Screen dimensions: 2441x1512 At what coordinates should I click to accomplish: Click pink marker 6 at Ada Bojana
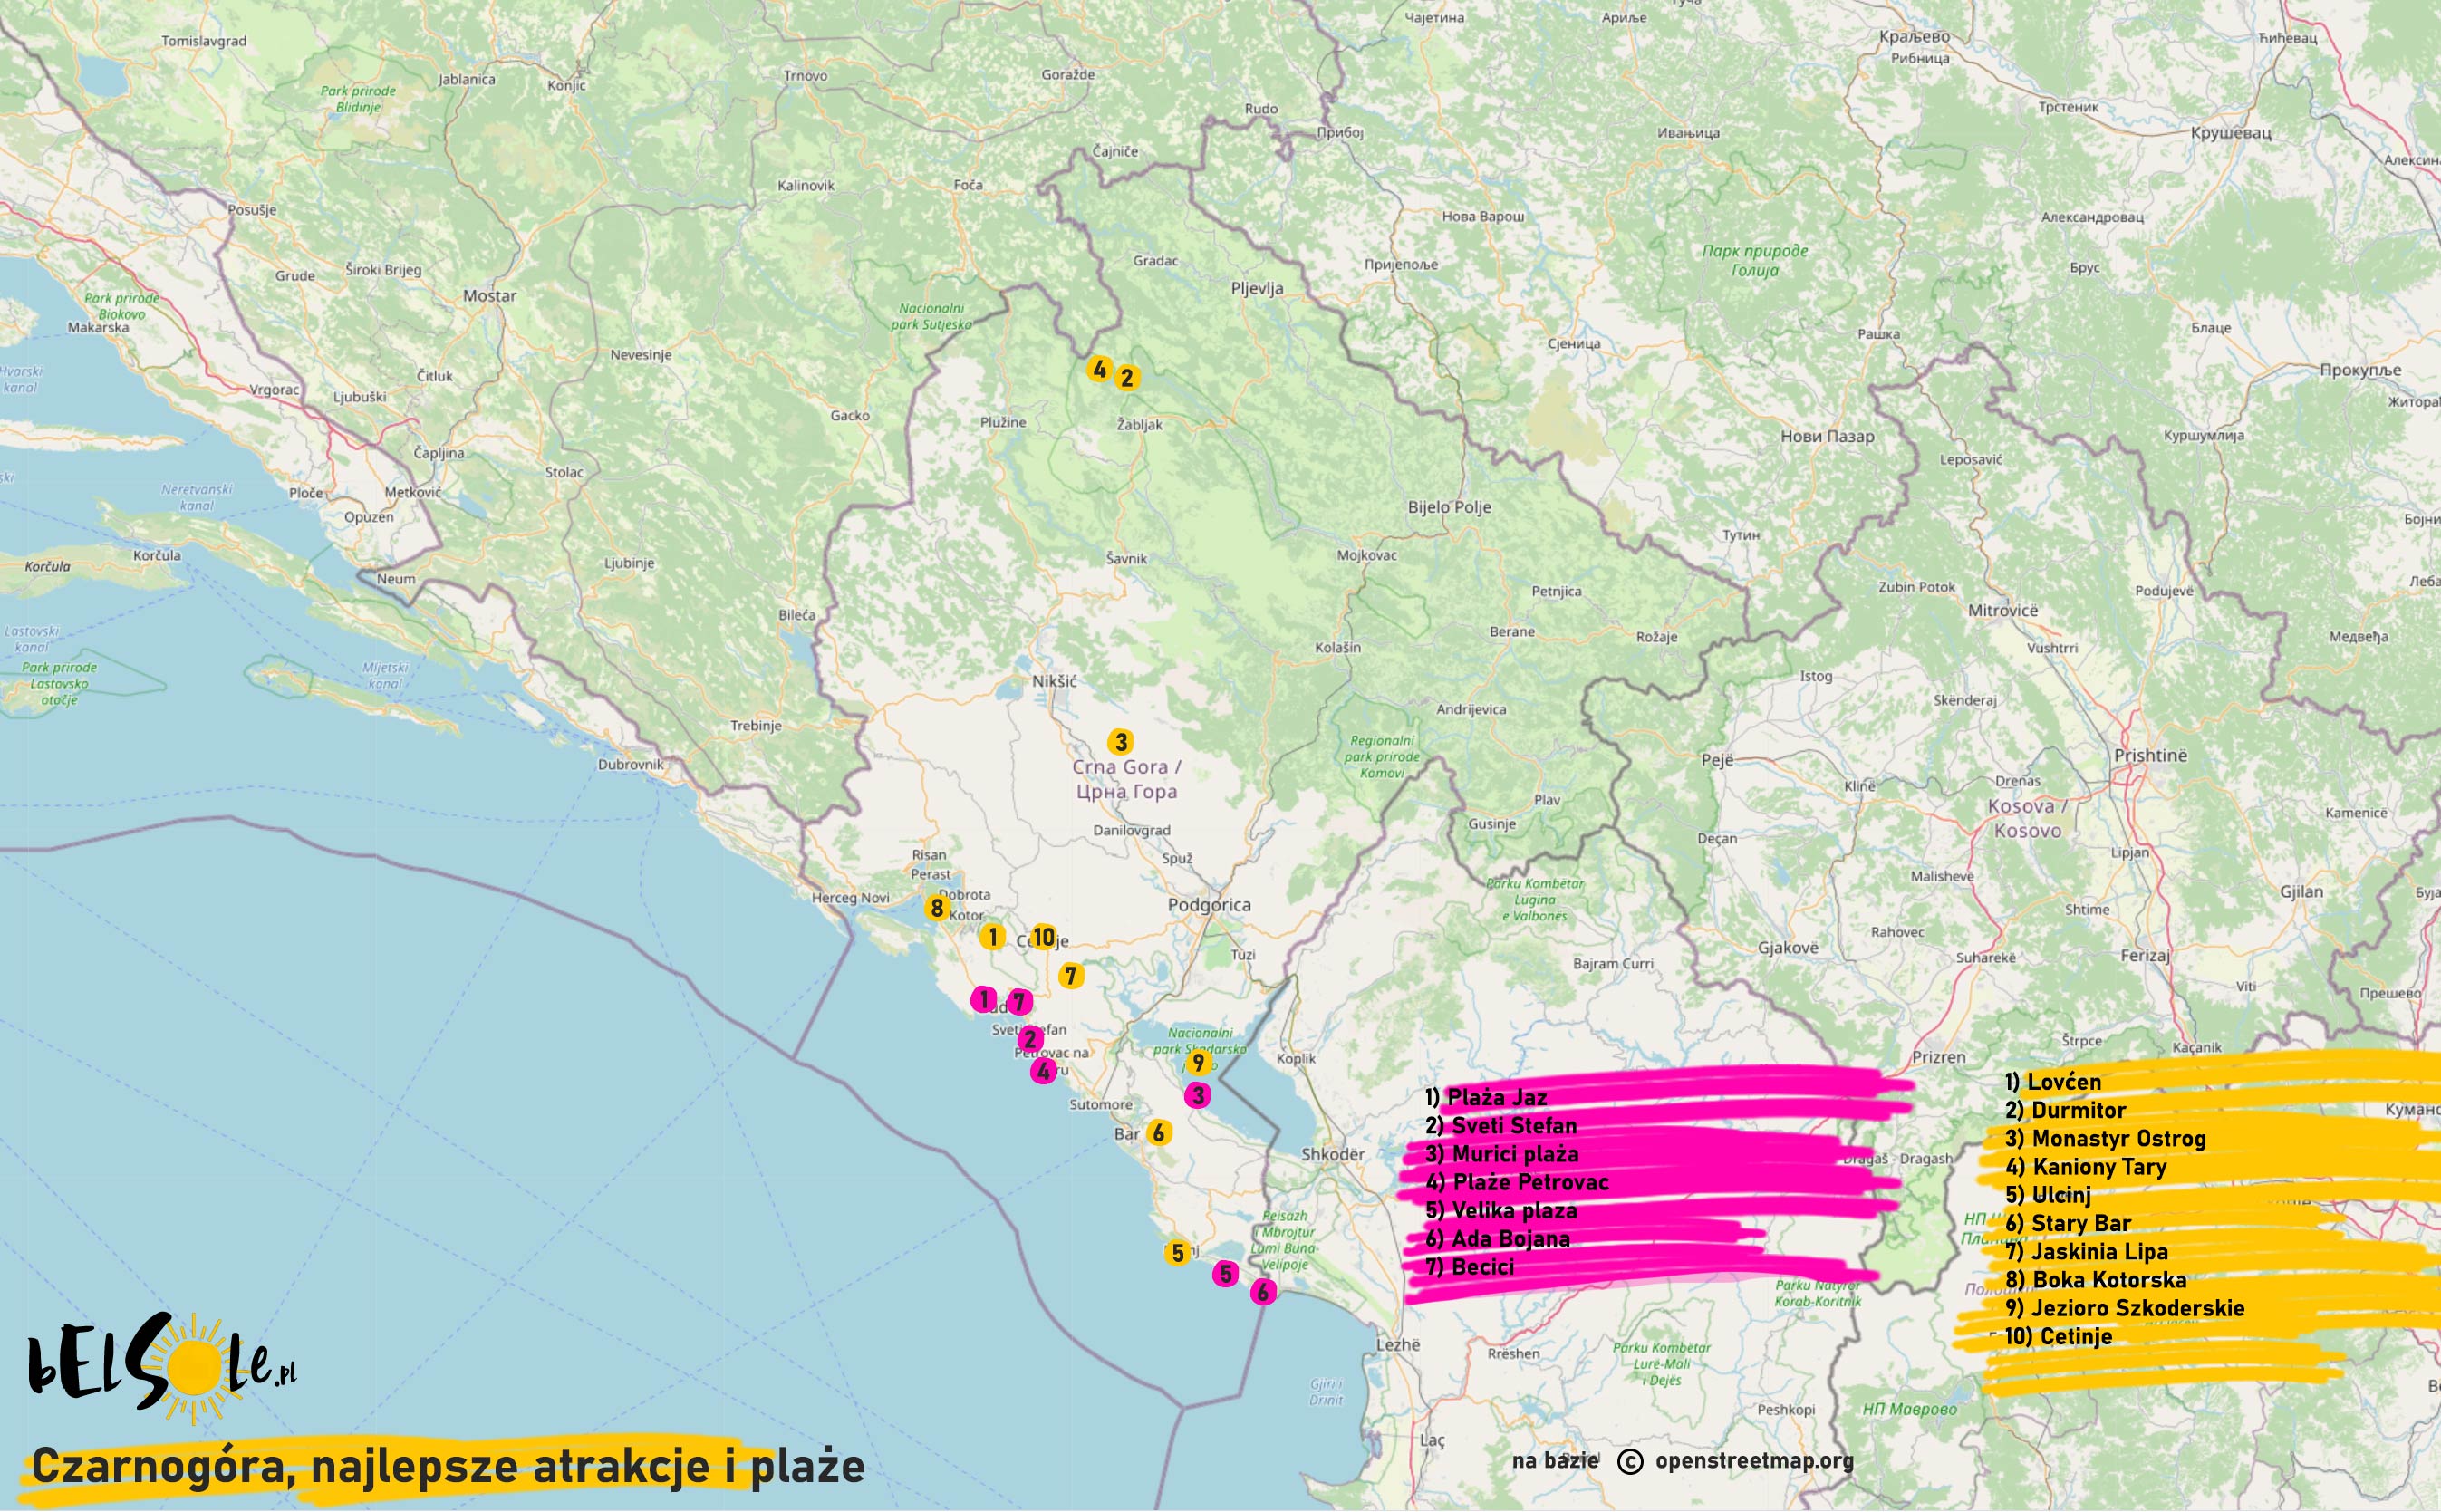(x=1263, y=1292)
